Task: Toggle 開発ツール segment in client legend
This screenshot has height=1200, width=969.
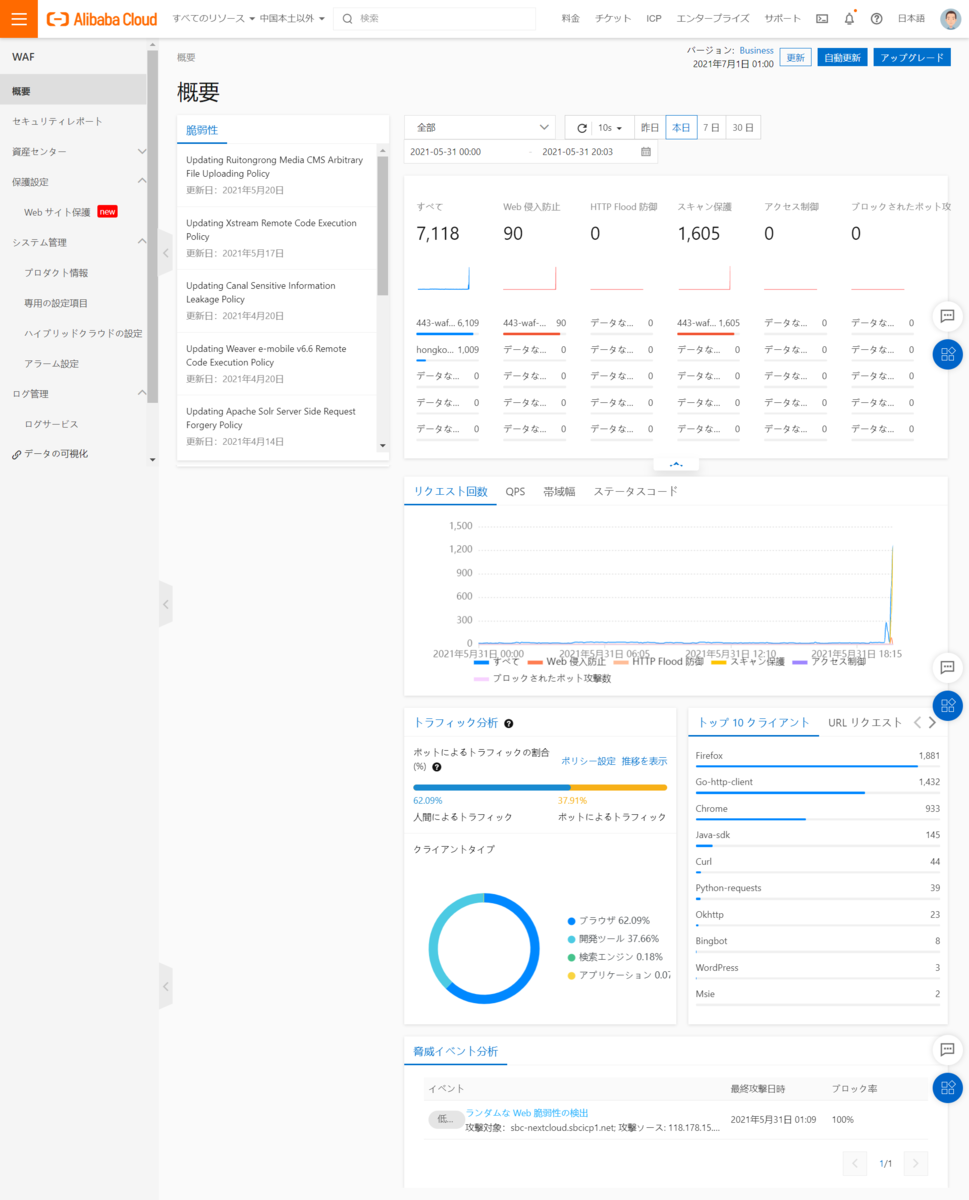Action: coord(613,939)
